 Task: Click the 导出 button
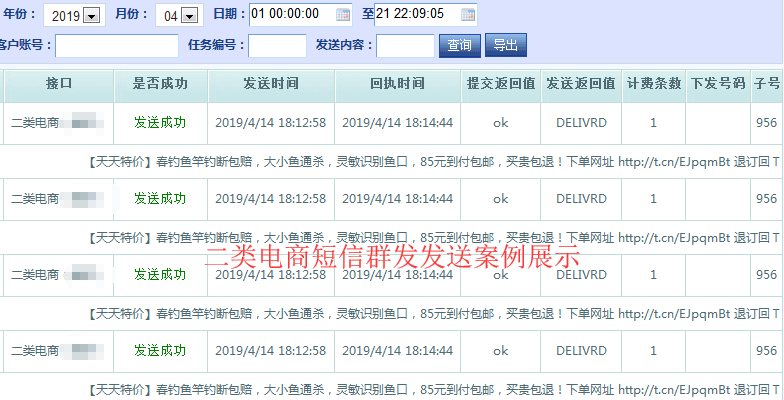(x=506, y=46)
